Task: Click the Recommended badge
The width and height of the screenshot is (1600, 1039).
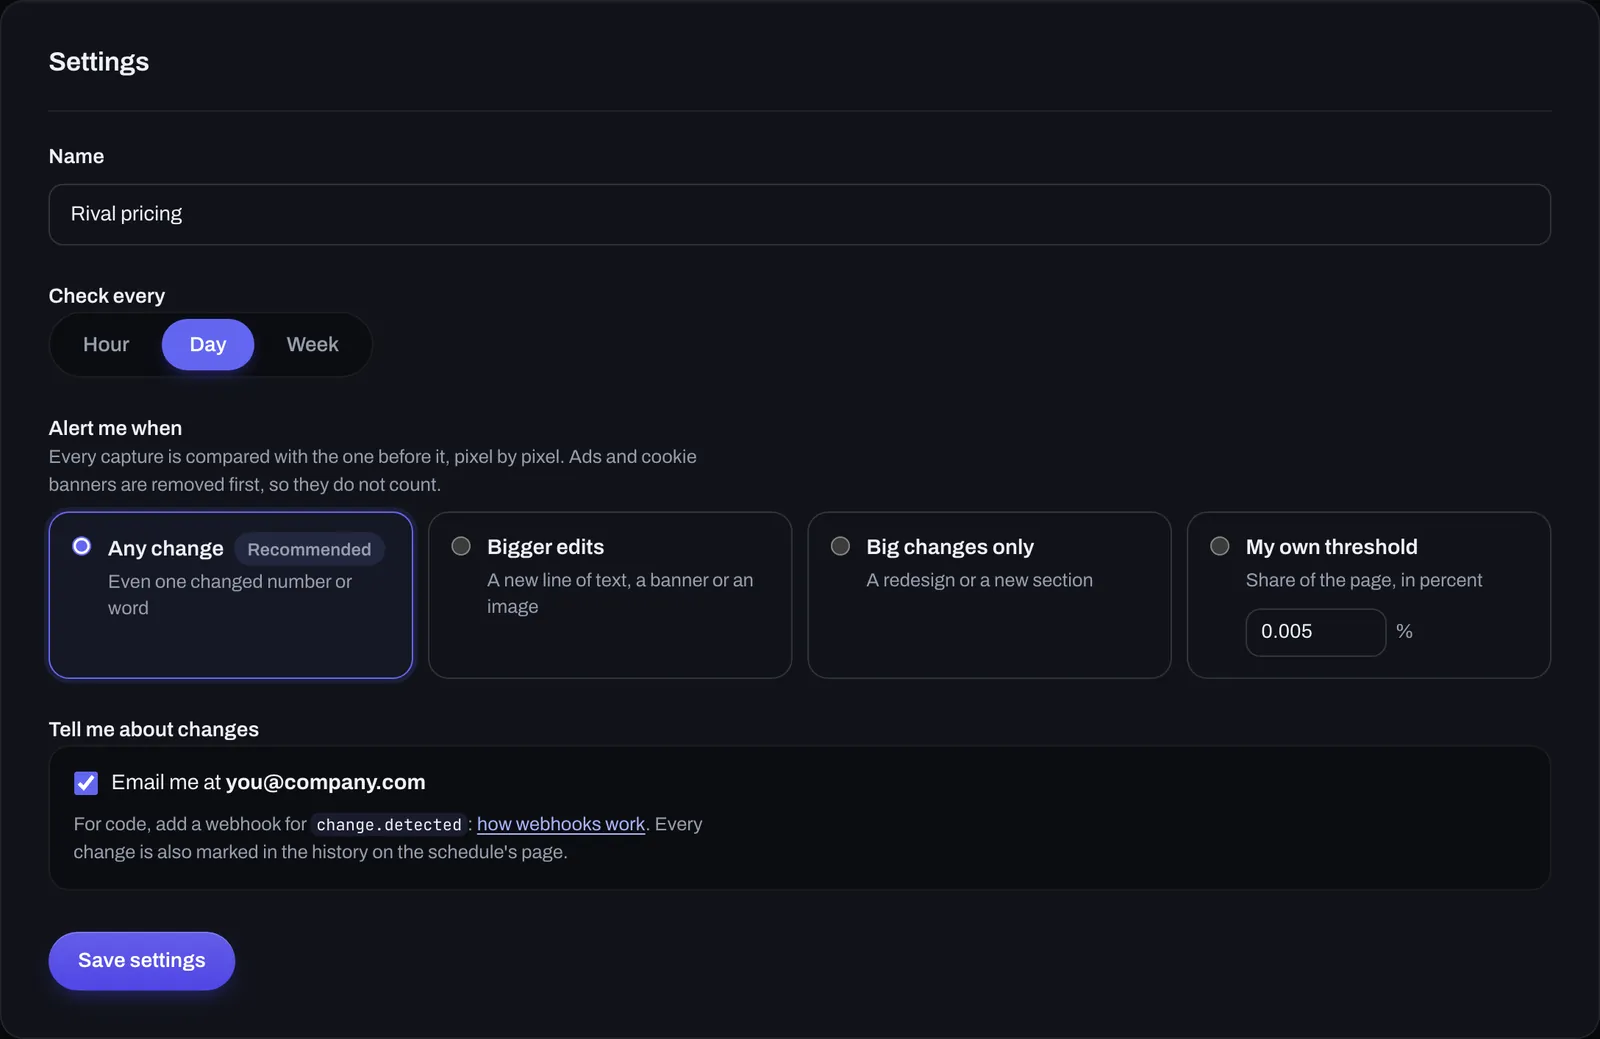Action: pos(309,549)
